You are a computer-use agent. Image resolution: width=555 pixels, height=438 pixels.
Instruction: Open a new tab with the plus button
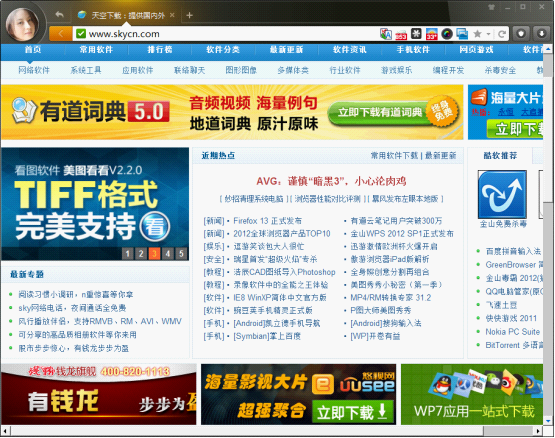pyautogui.click(x=189, y=15)
